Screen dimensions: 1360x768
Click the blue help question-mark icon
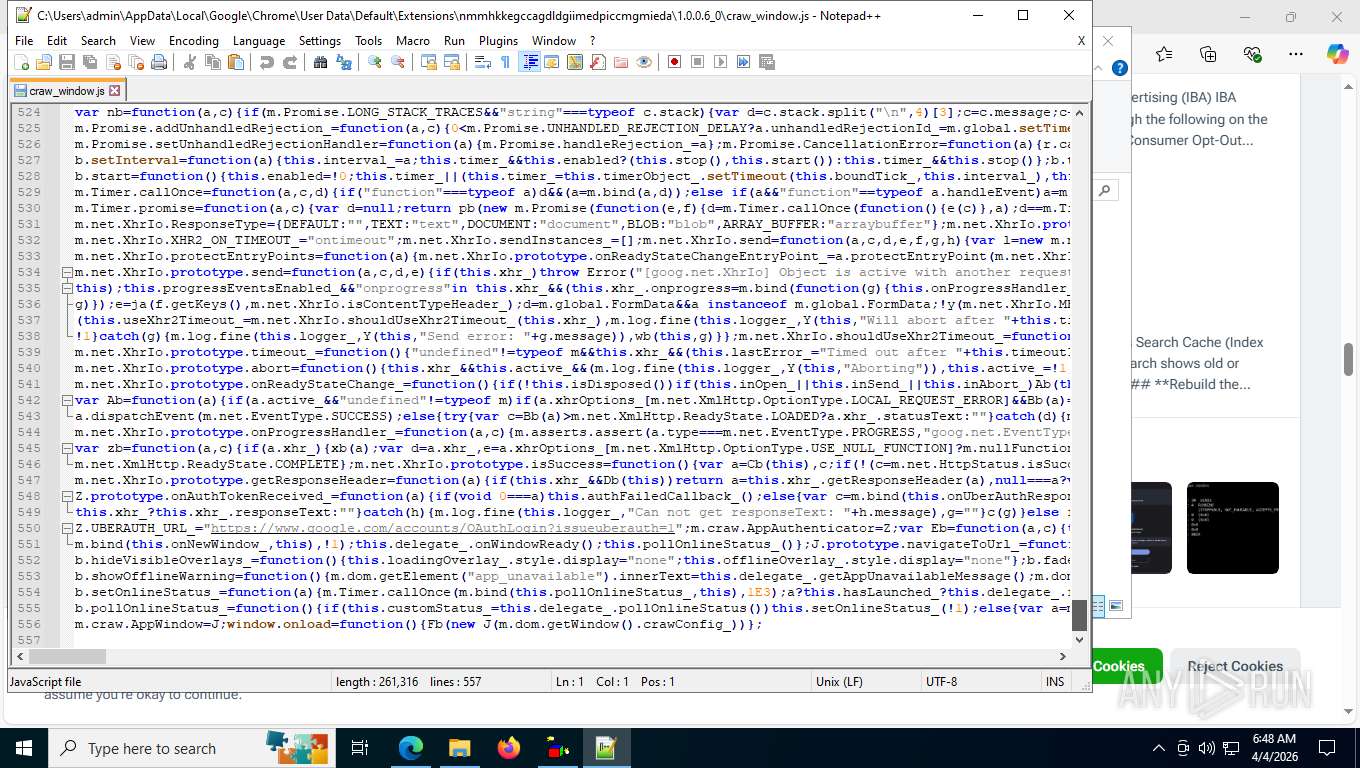click(1120, 68)
